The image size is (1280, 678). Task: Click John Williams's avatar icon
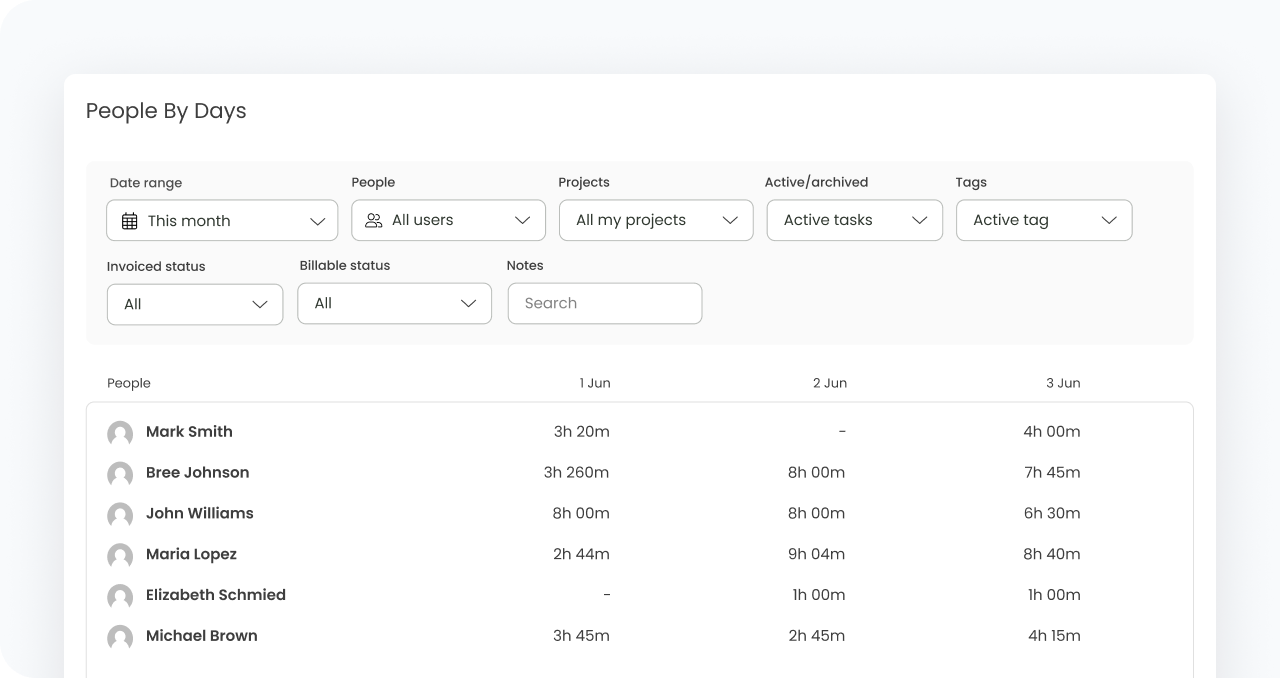[120, 515]
